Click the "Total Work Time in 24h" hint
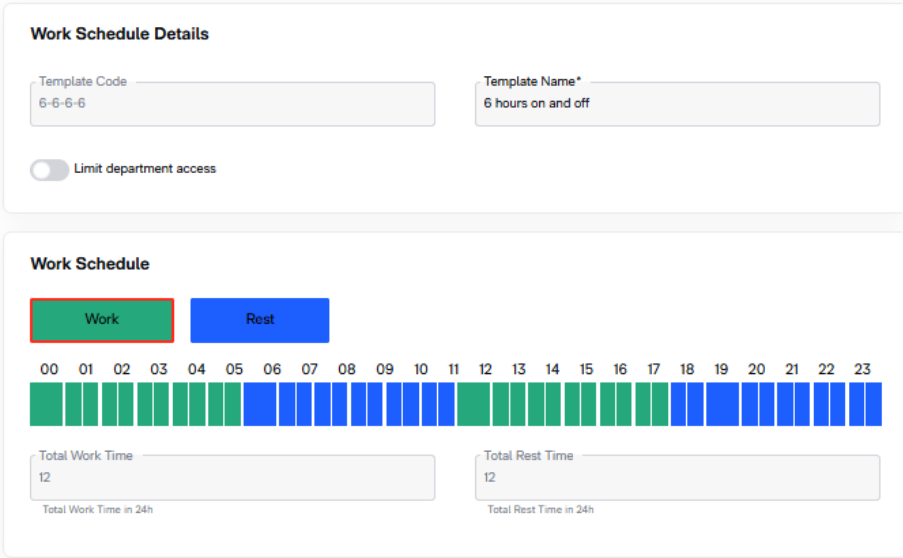The image size is (903, 558). pos(97,510)
